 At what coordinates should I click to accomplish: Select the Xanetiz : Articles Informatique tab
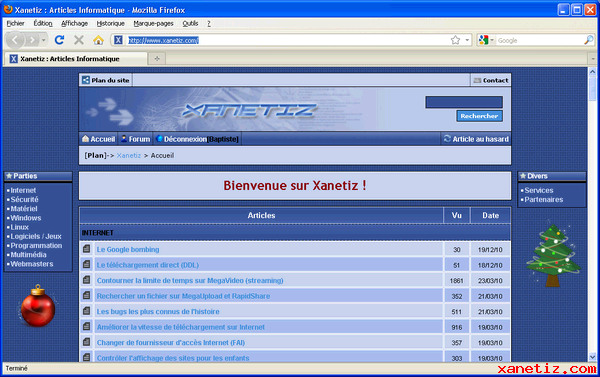[x=75, y=59]
